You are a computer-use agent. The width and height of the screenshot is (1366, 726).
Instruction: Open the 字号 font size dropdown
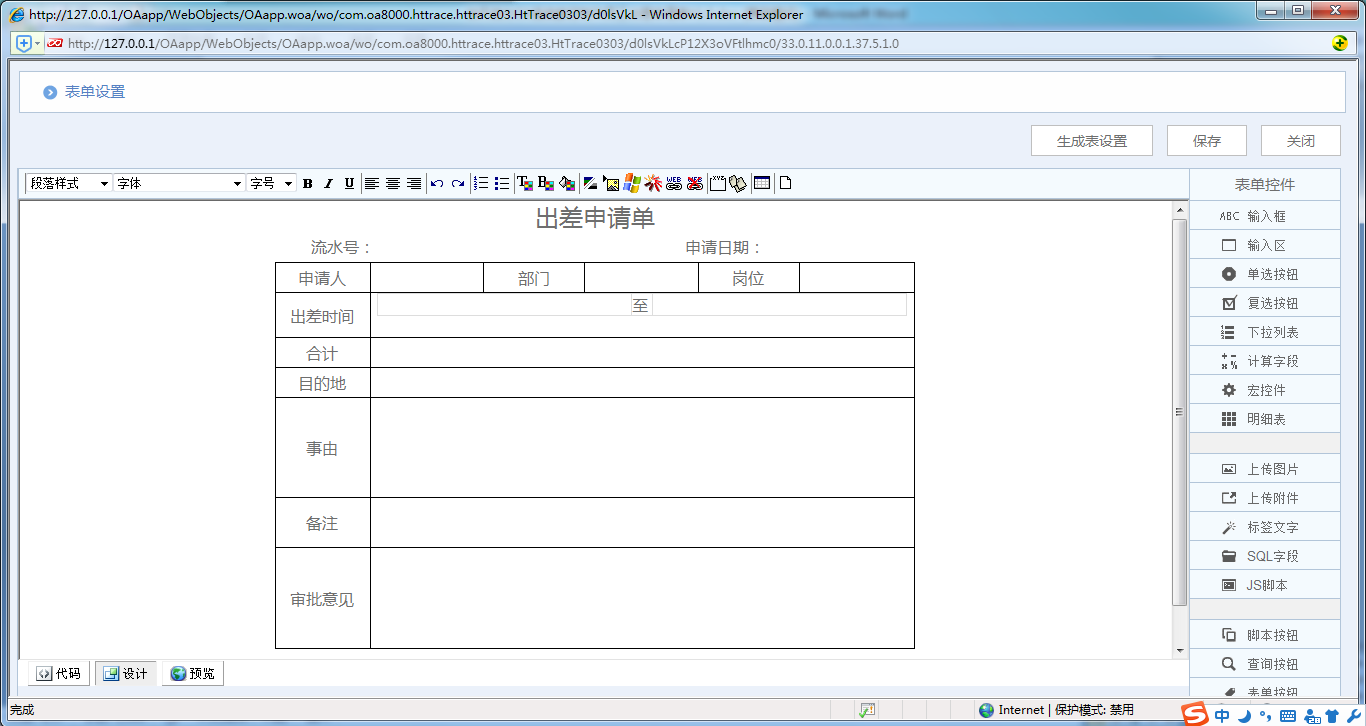pos(272,184)
